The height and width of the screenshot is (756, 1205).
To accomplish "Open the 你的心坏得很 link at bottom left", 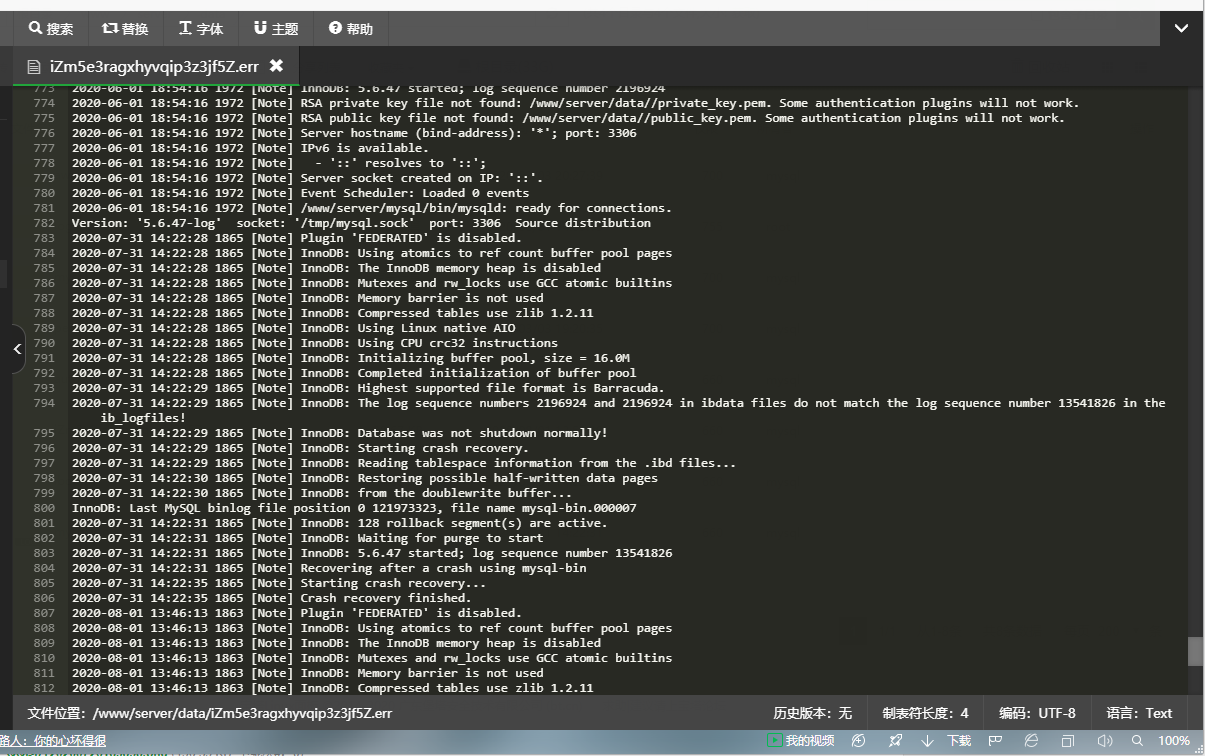I will pos(70,741).
